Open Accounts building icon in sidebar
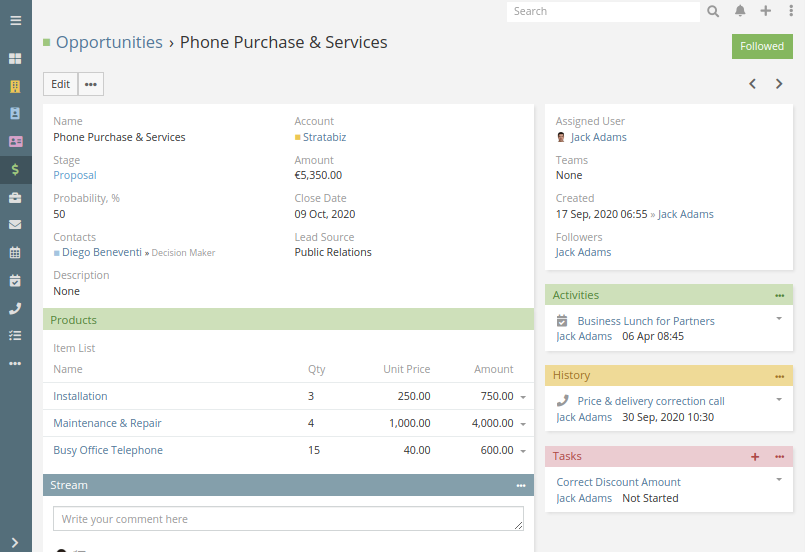Viewport: 805px width, 552px height. (15, 86)
